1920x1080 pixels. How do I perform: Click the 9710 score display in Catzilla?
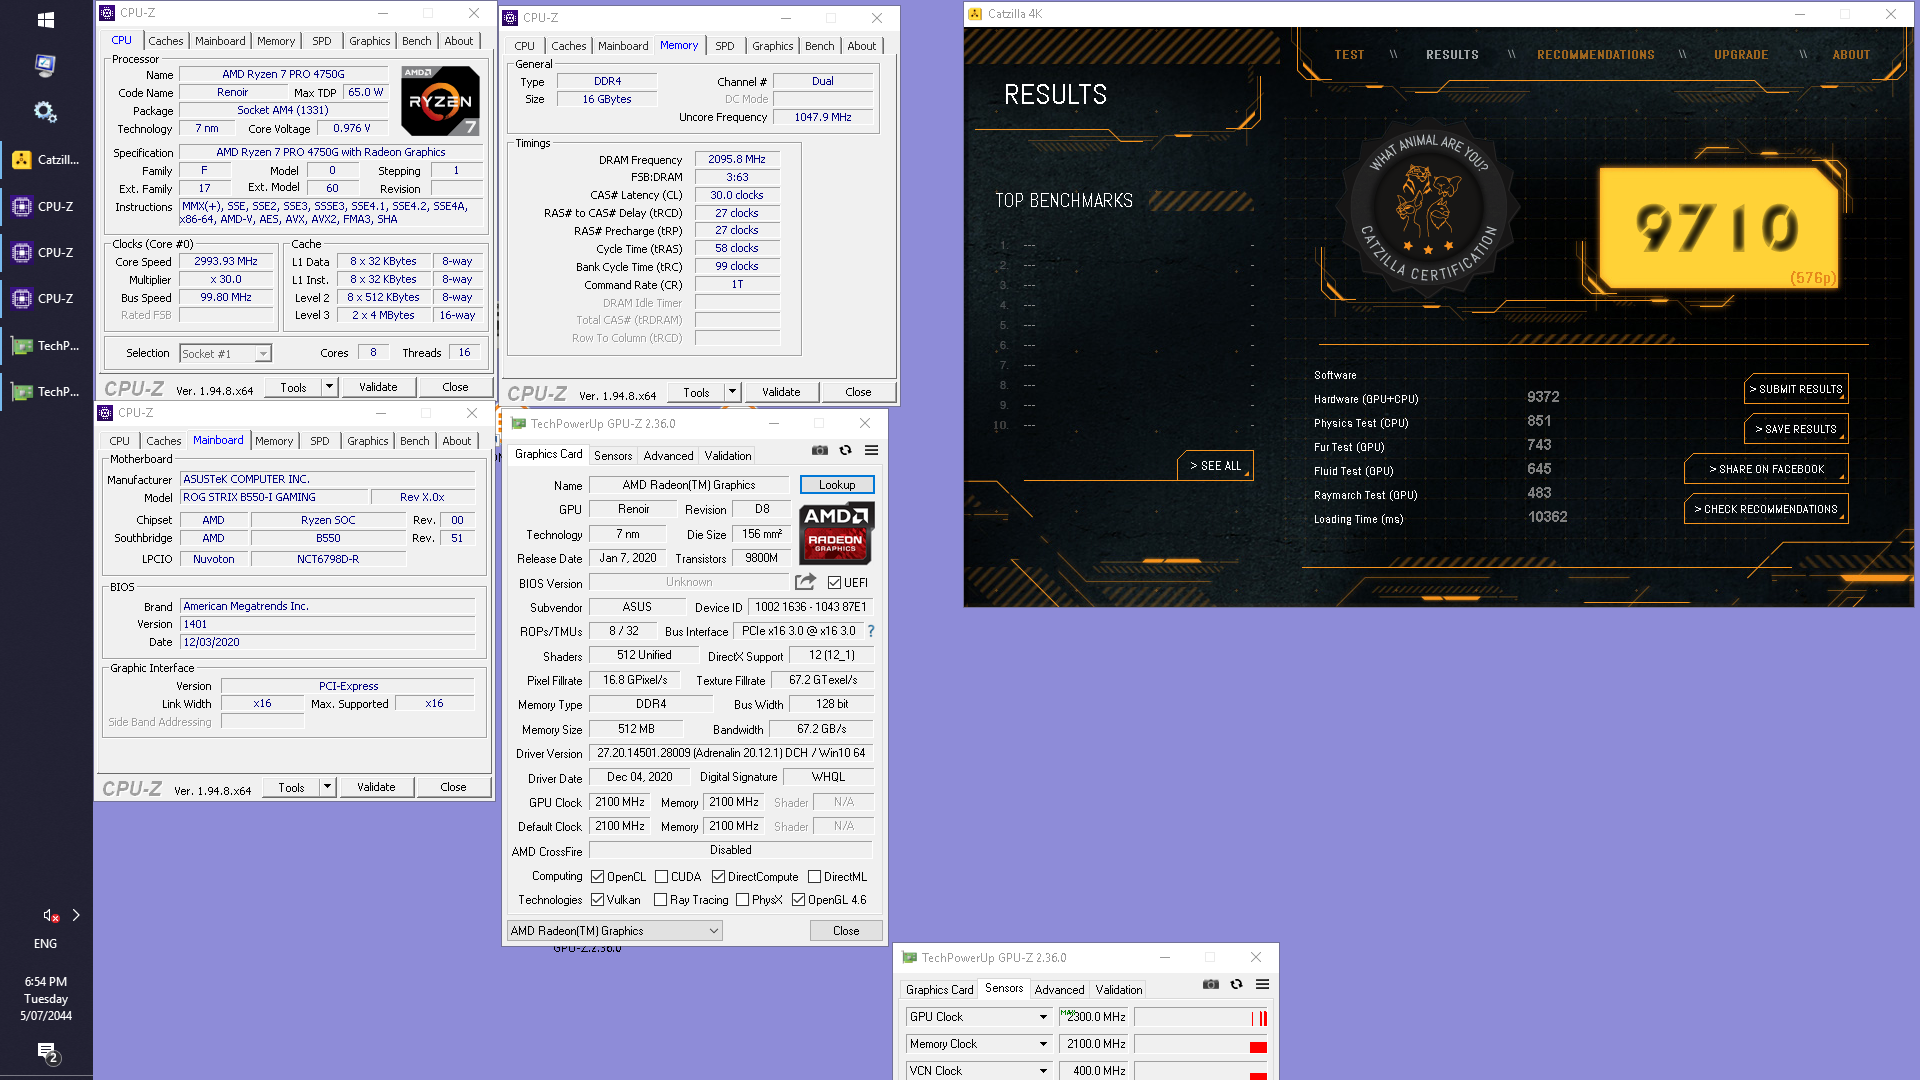[x=1718, y=228]
